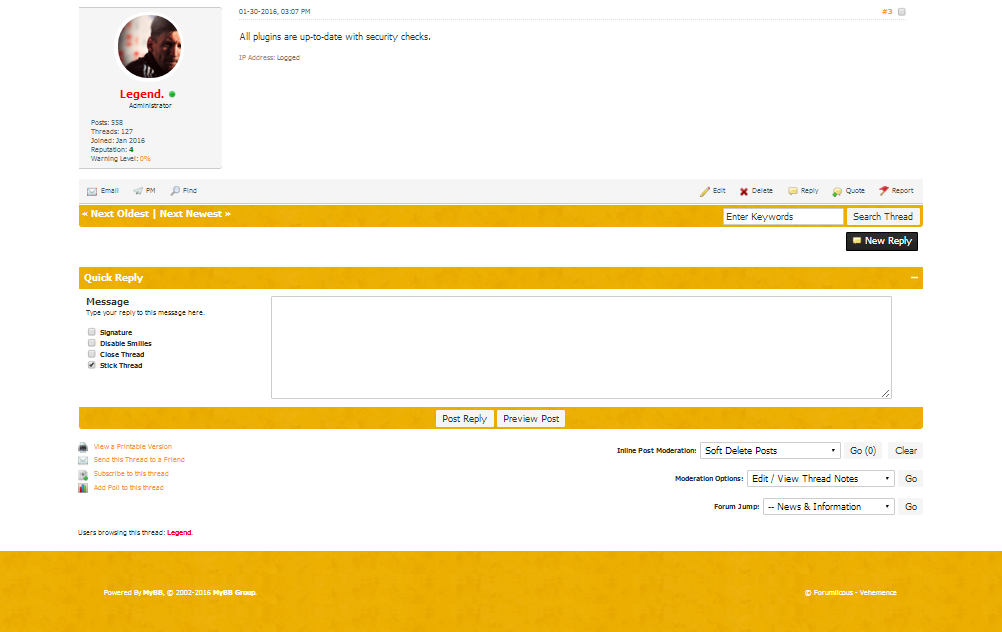Tick the Disable Smilies checkbox

pos(92,343)
